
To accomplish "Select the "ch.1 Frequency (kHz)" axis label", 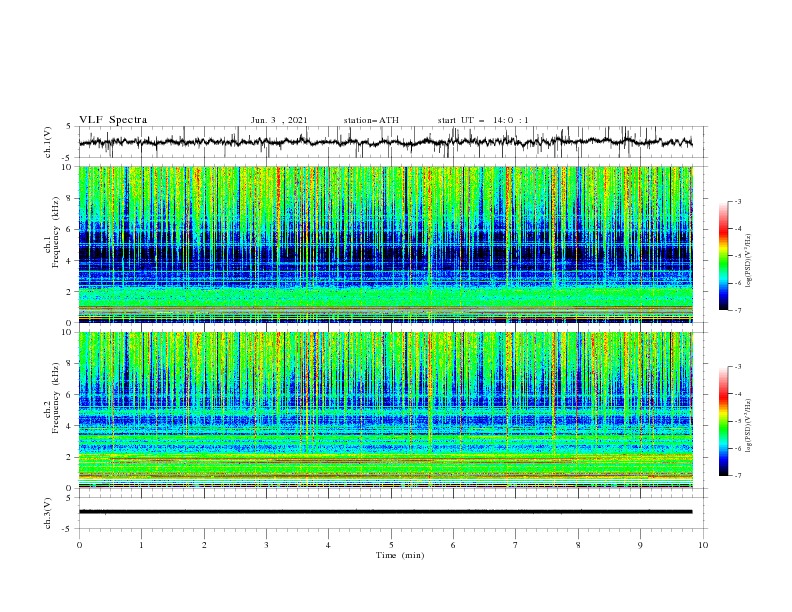I will [x=52, y=230].
